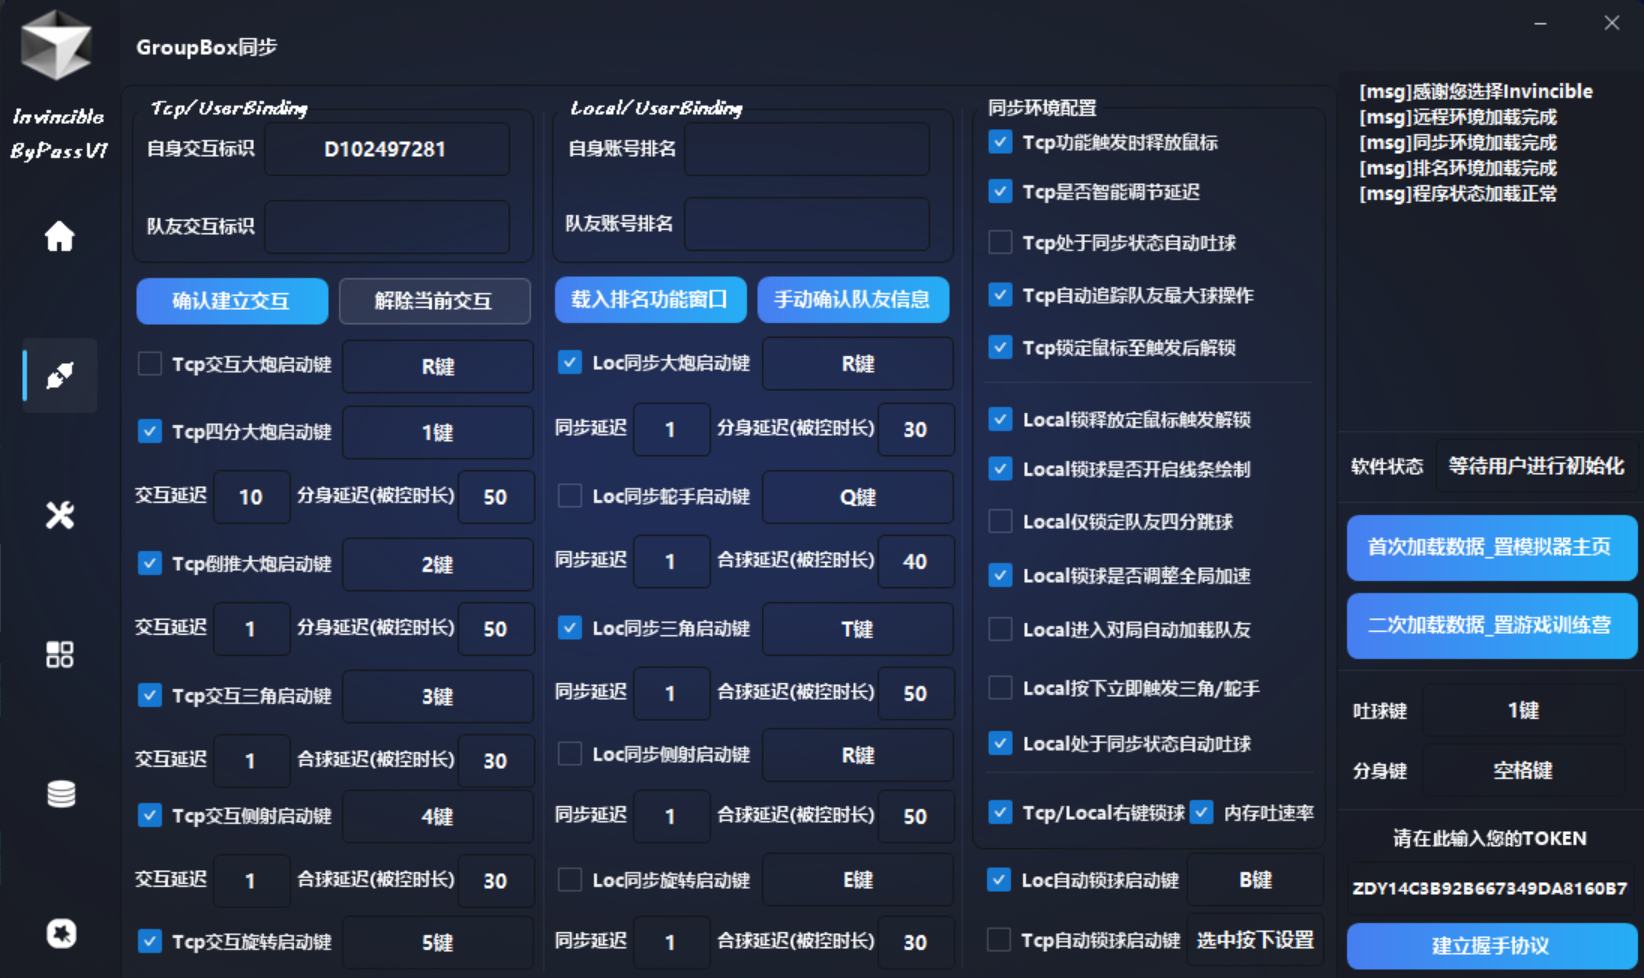This screenshot has height=978, width=1644.
Task: Click the 吐球键 1键 field
Action: pos(1523,710)
